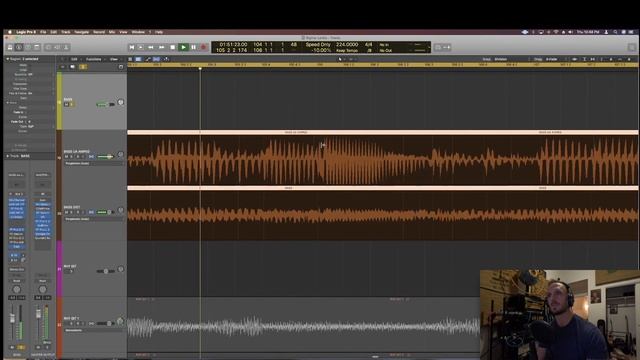
Task: Adjust the BASS LA AMPED volume slider
Action: tap(105, 157)
